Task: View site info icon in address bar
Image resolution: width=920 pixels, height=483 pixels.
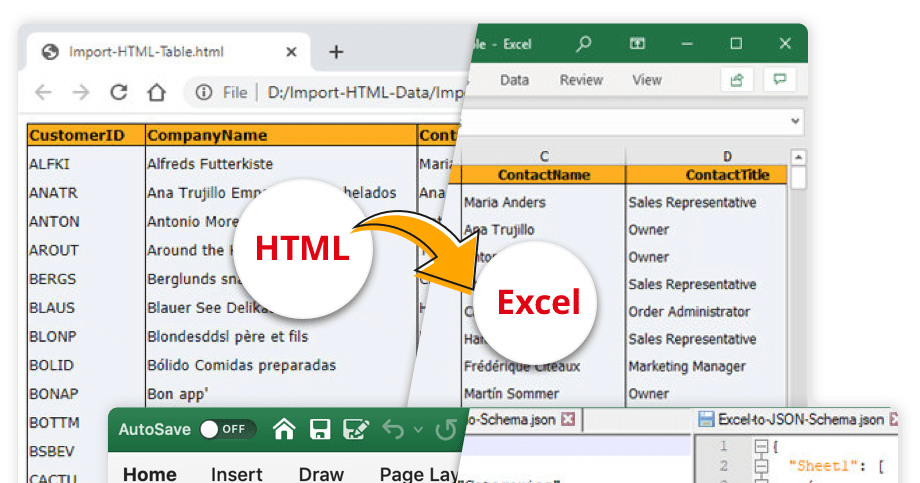Action: (x=204, y=92)
